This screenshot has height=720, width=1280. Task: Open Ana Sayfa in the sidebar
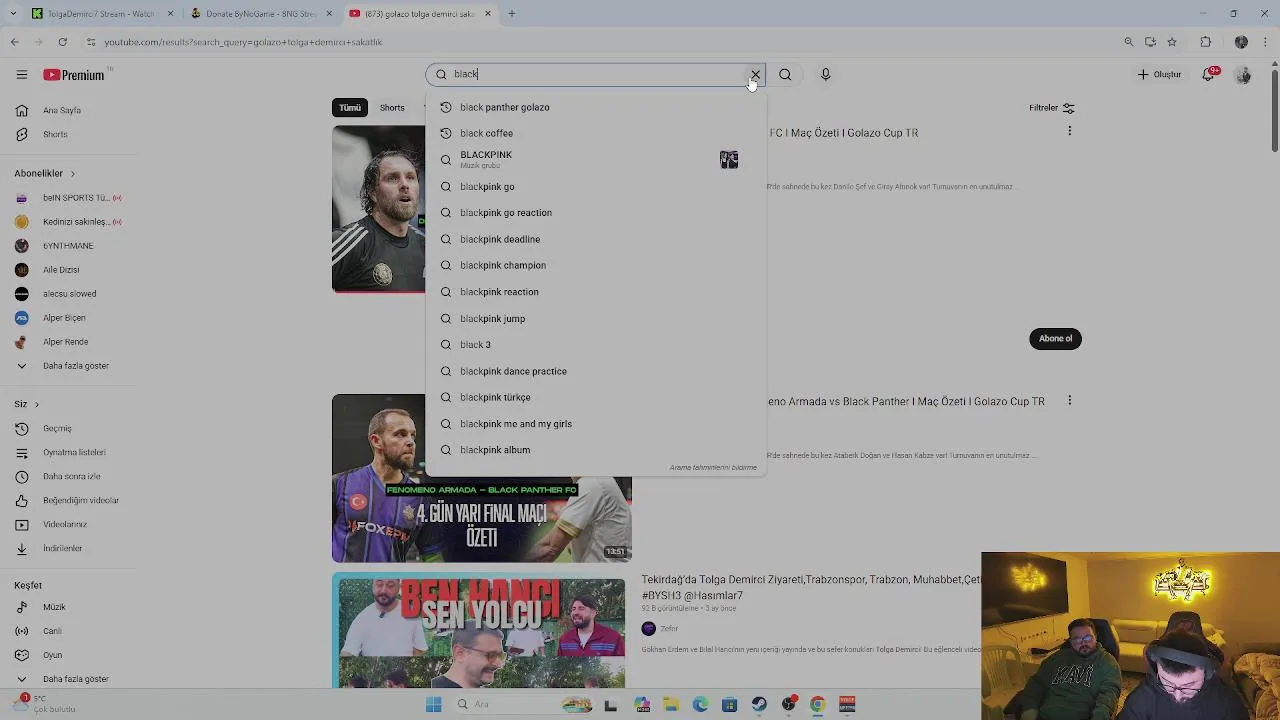[x=62, y=110]
